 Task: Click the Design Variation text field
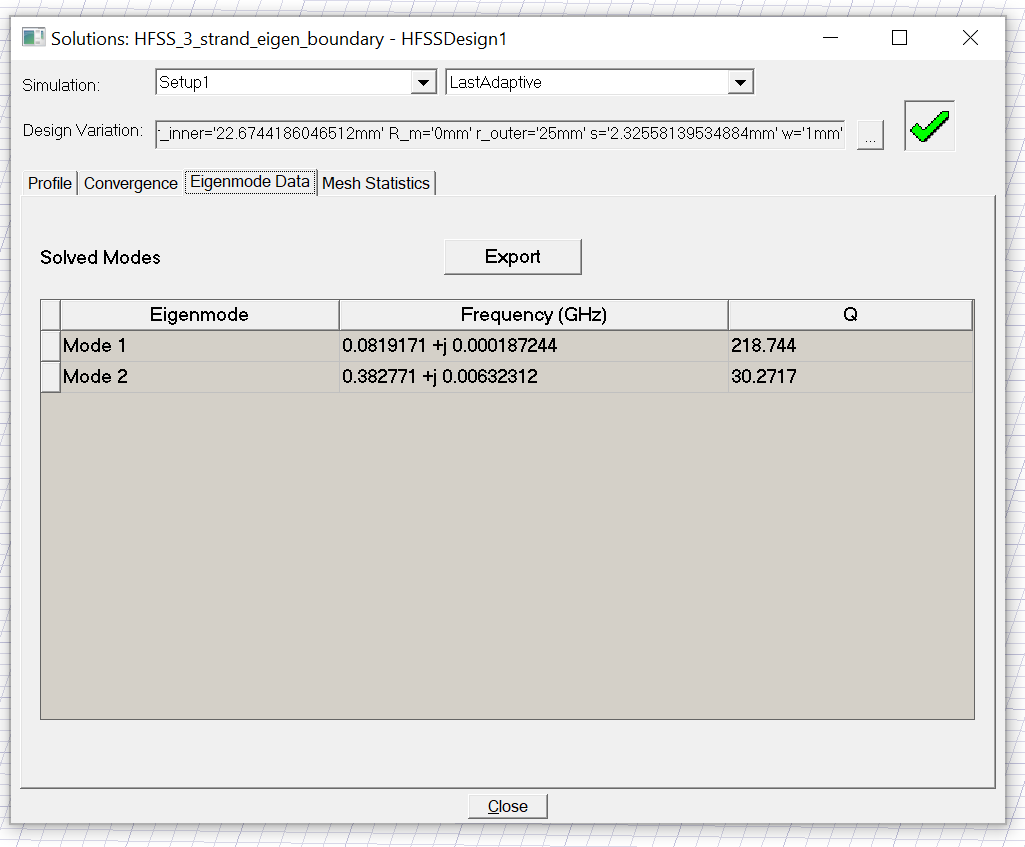tap(500, 134)
